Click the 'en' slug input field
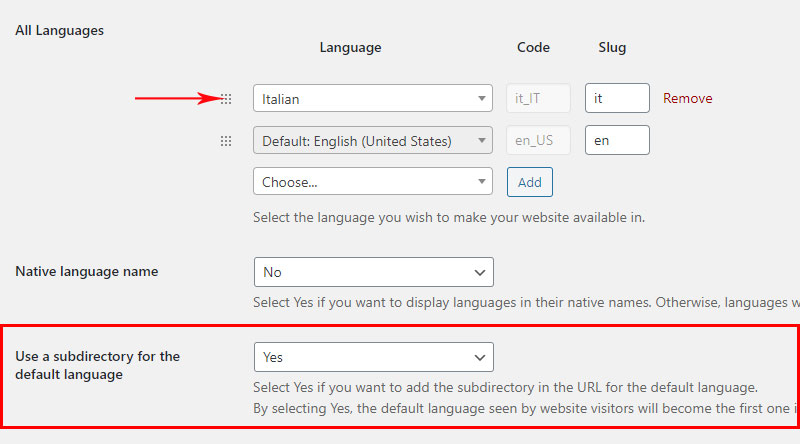Screen dimensions: 800x444 [617, 140]
